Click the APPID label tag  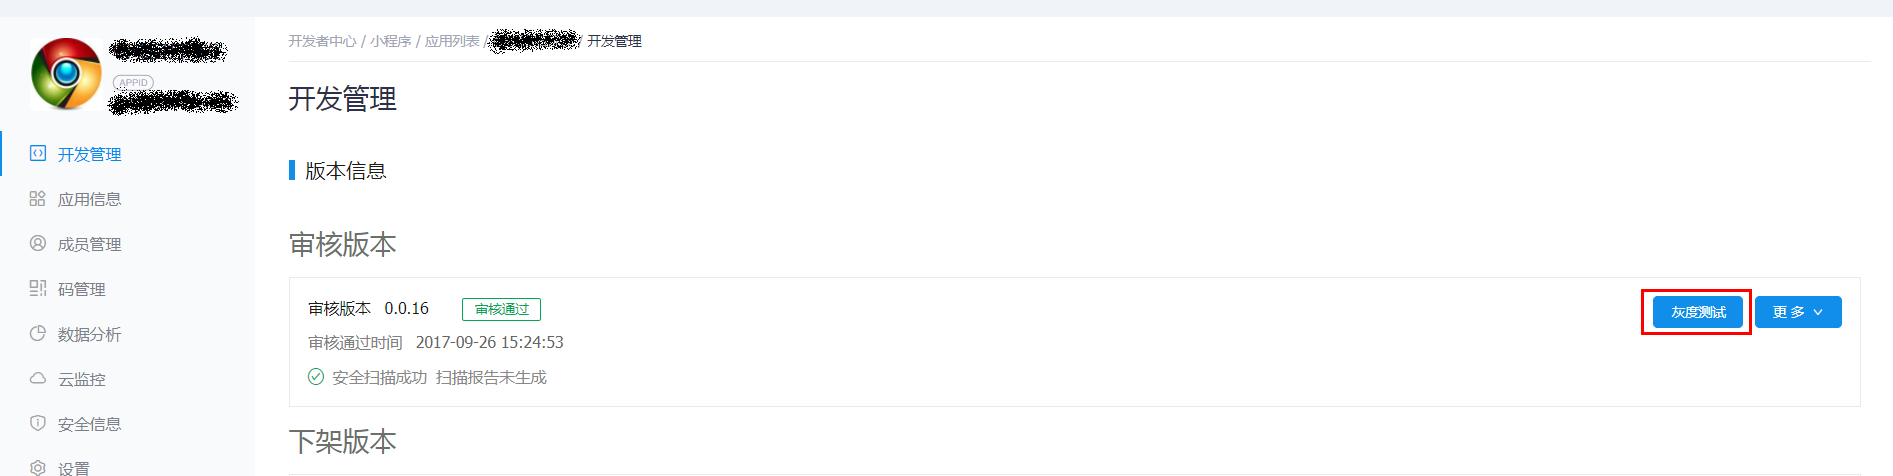click(x=133, y=82)
